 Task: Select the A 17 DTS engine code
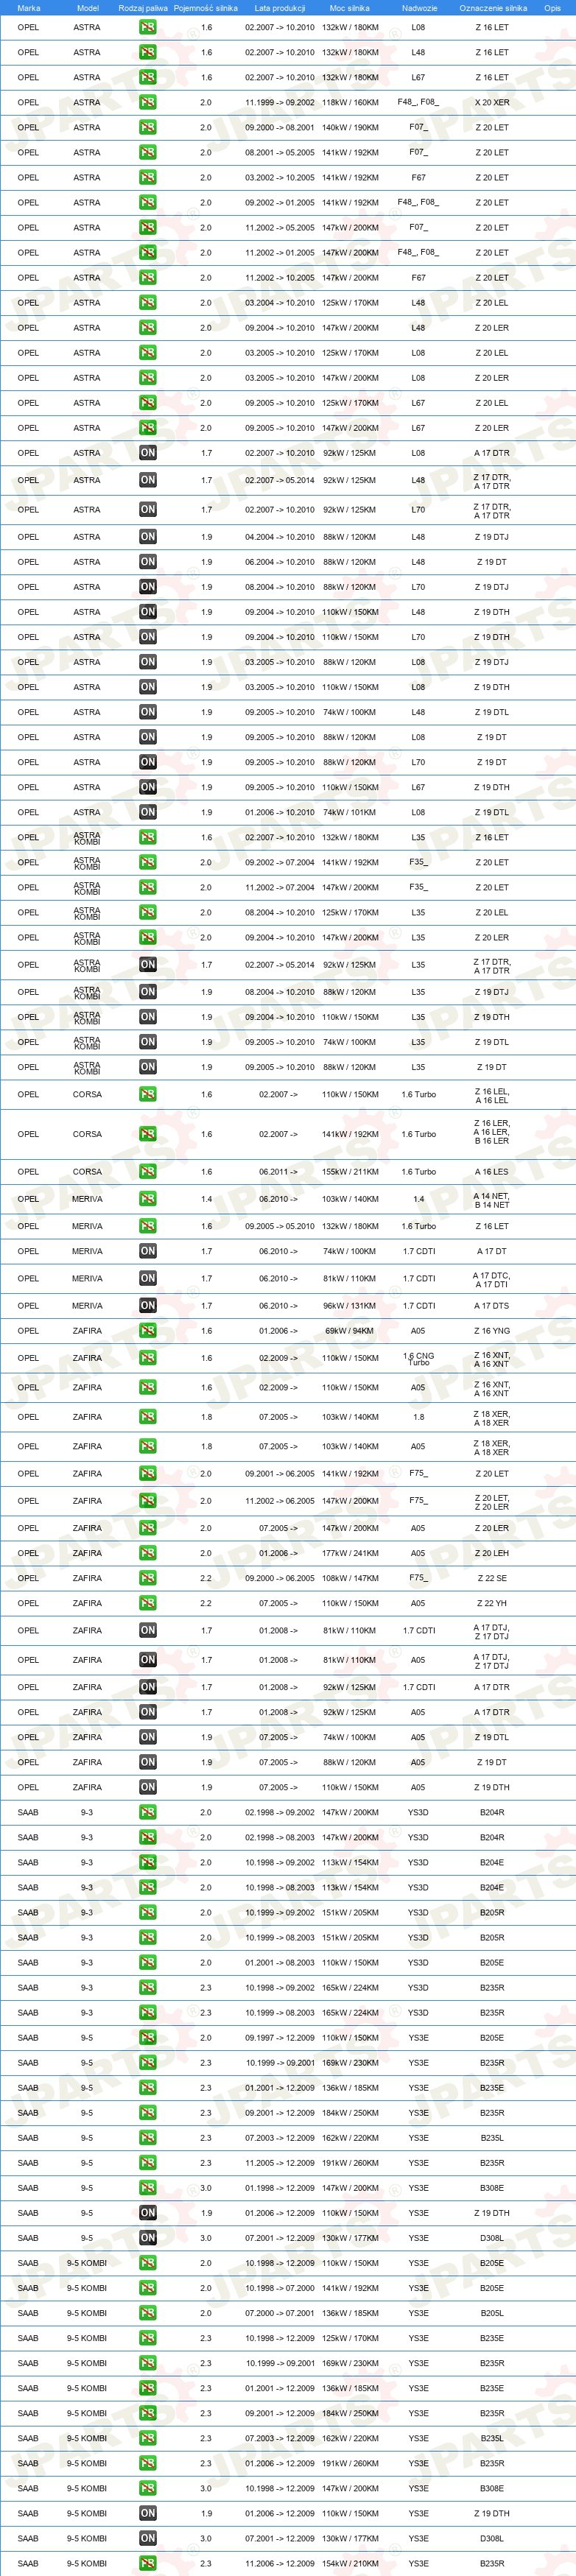point(491,1306)
